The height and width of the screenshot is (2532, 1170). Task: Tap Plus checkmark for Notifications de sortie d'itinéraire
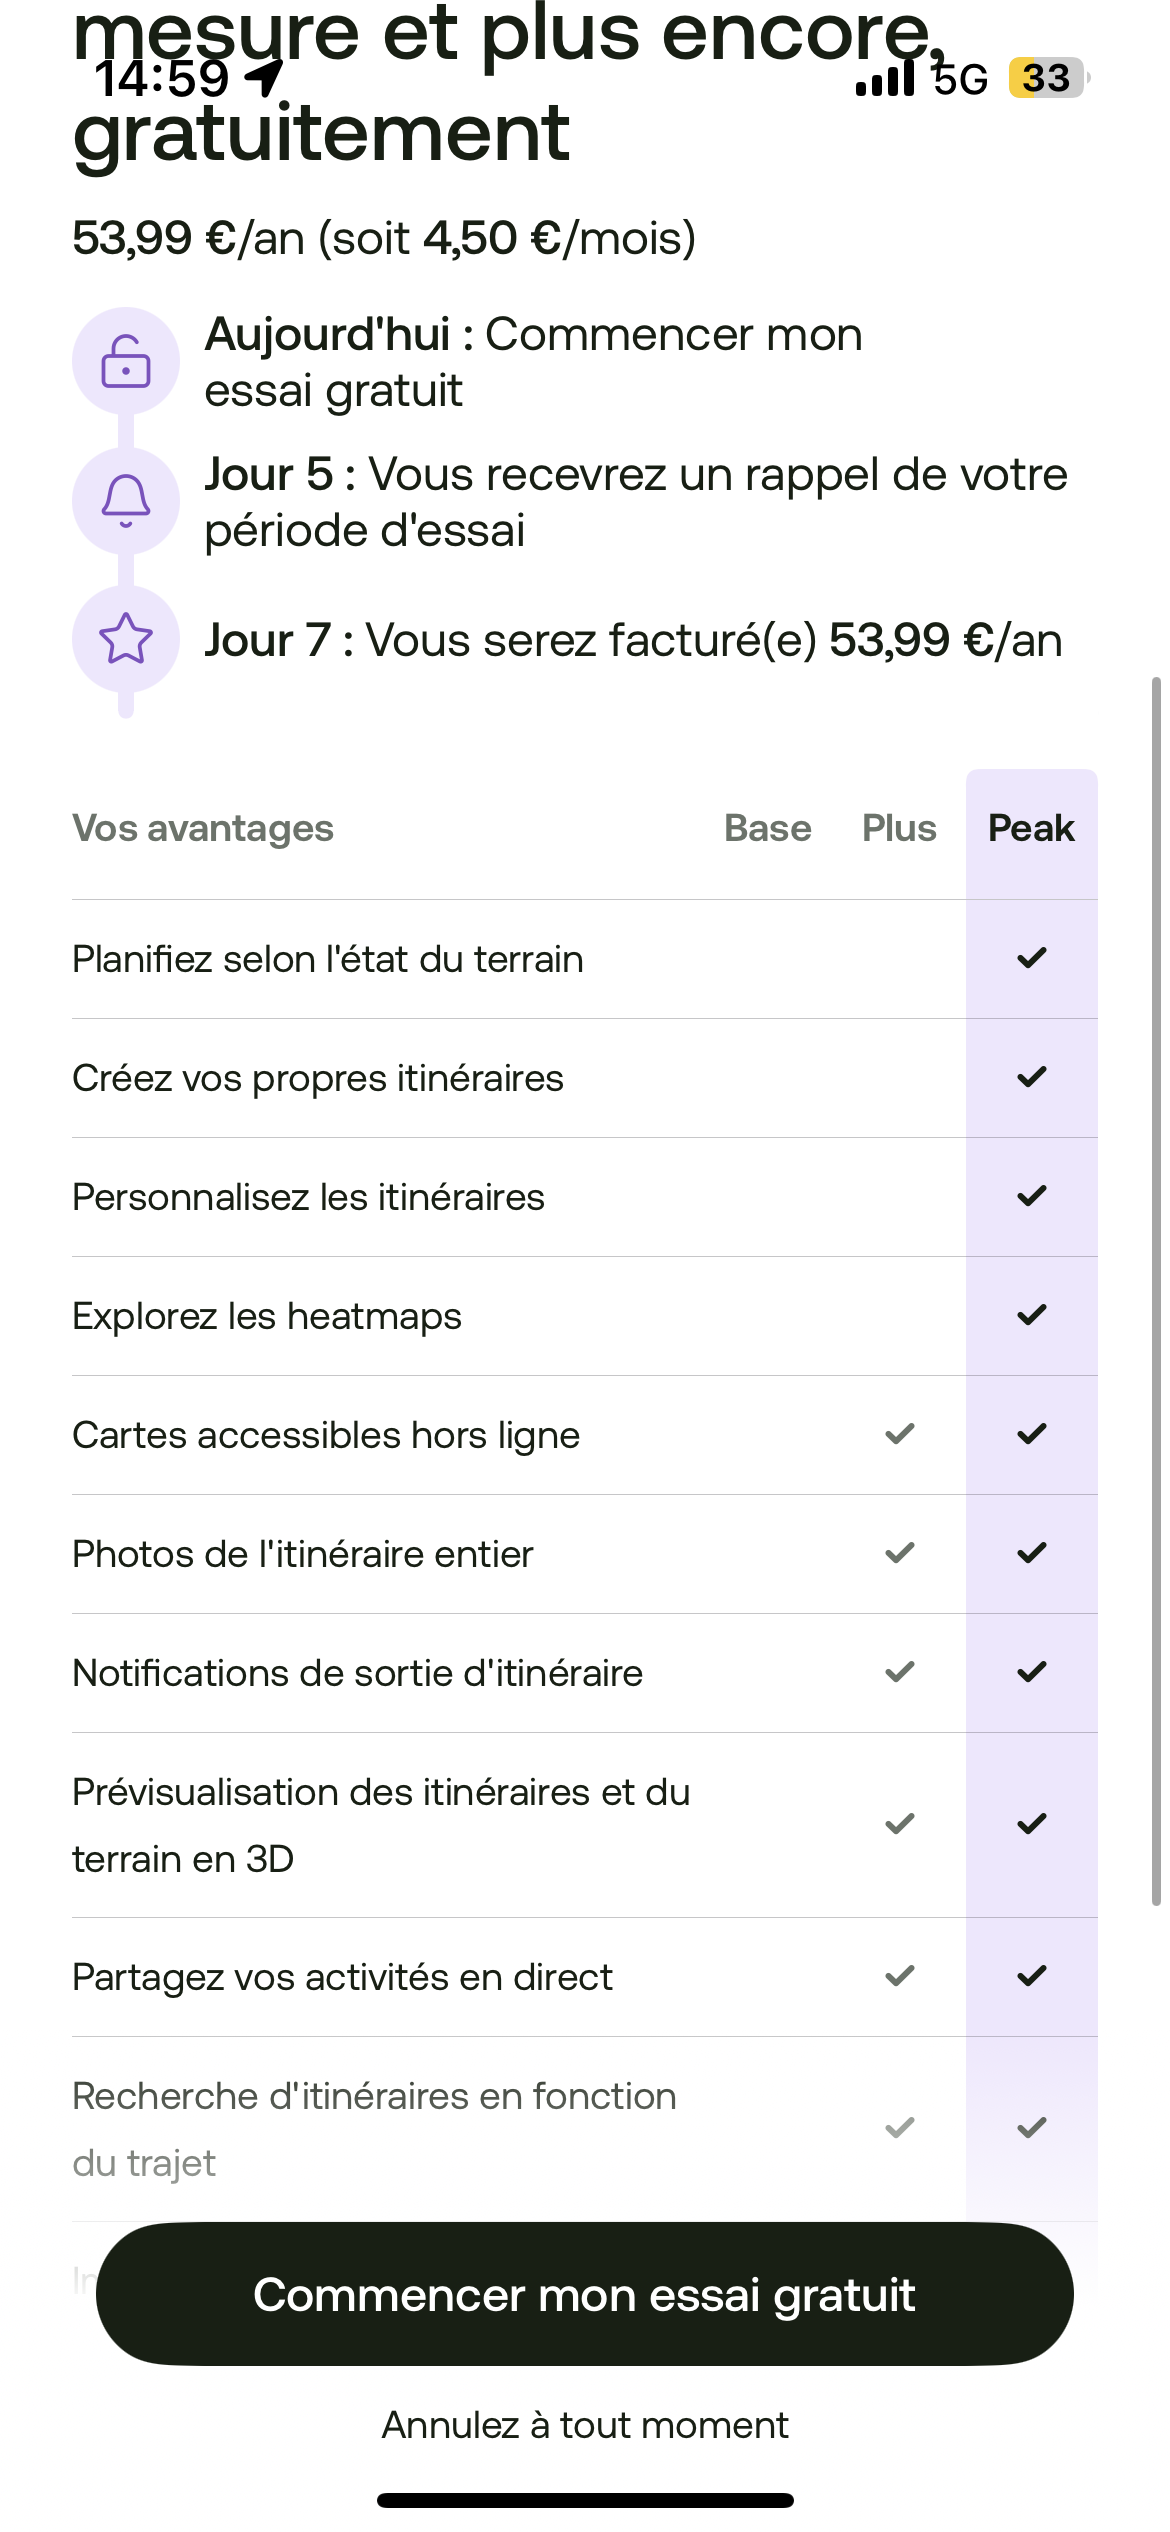pyautogui.click(x=900, y=1672)
